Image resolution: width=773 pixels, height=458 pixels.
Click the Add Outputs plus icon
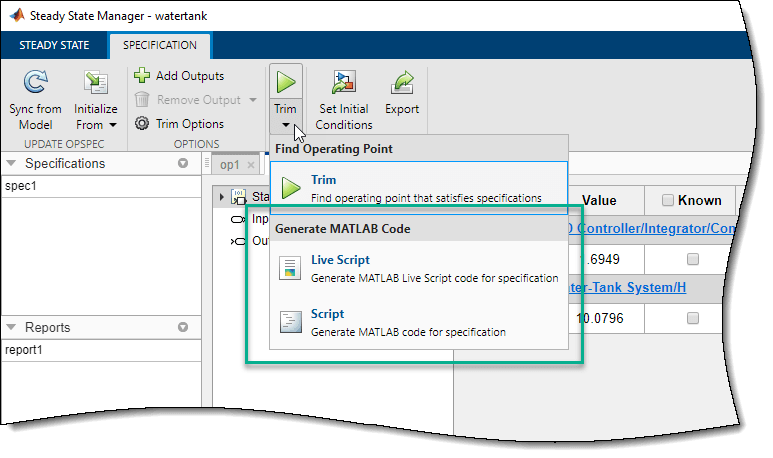coord(142,76)
